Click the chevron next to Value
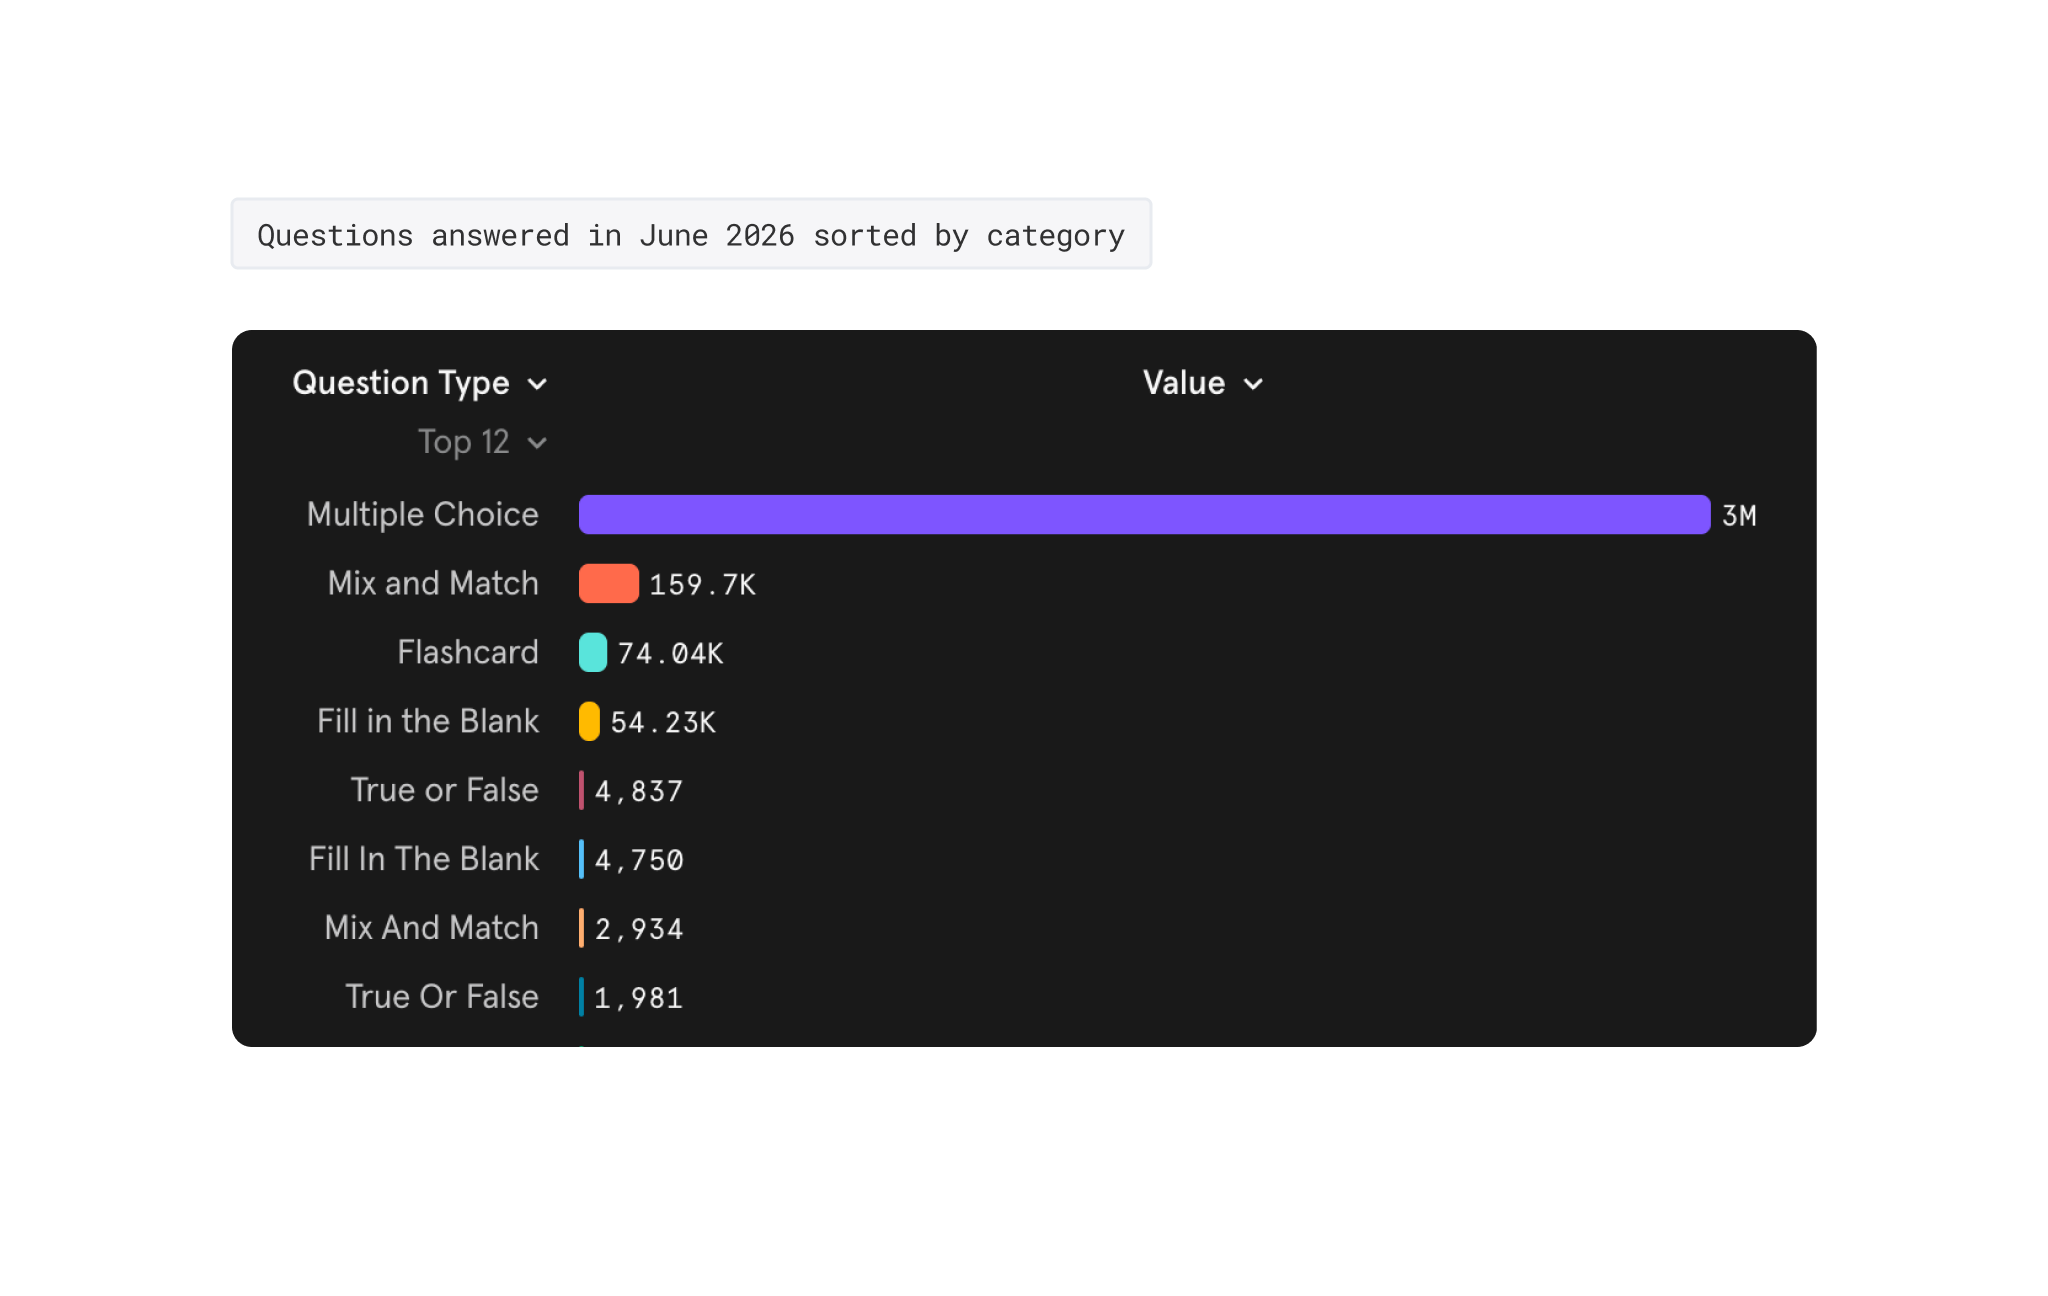 [x=1253, y=384]
